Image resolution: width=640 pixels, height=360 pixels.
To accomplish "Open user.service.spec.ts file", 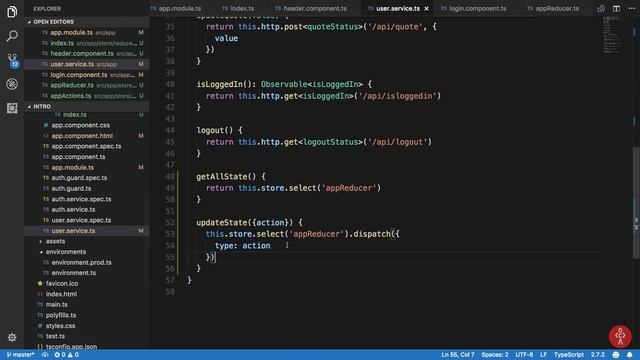I will [x=81, y=220].
